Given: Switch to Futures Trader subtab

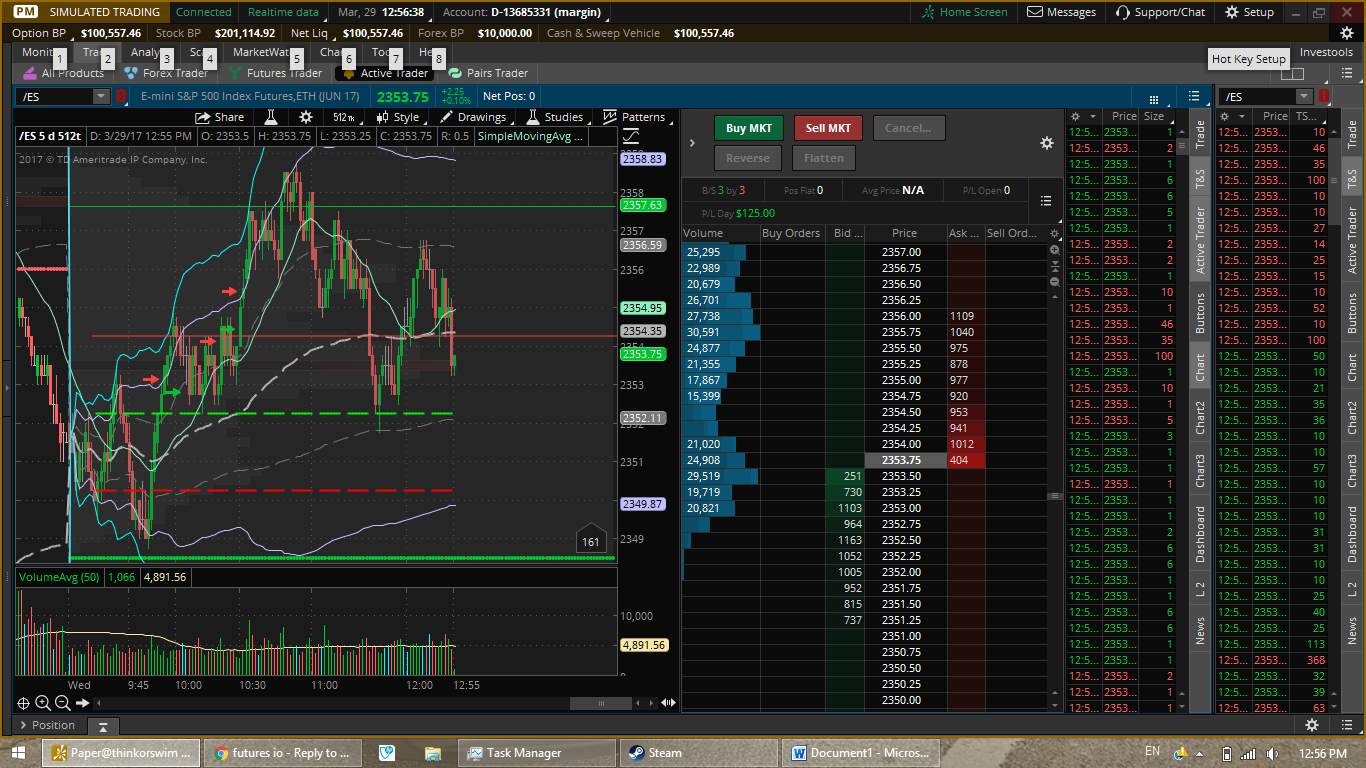Looking at the screenshot, I should pos(276,73).
